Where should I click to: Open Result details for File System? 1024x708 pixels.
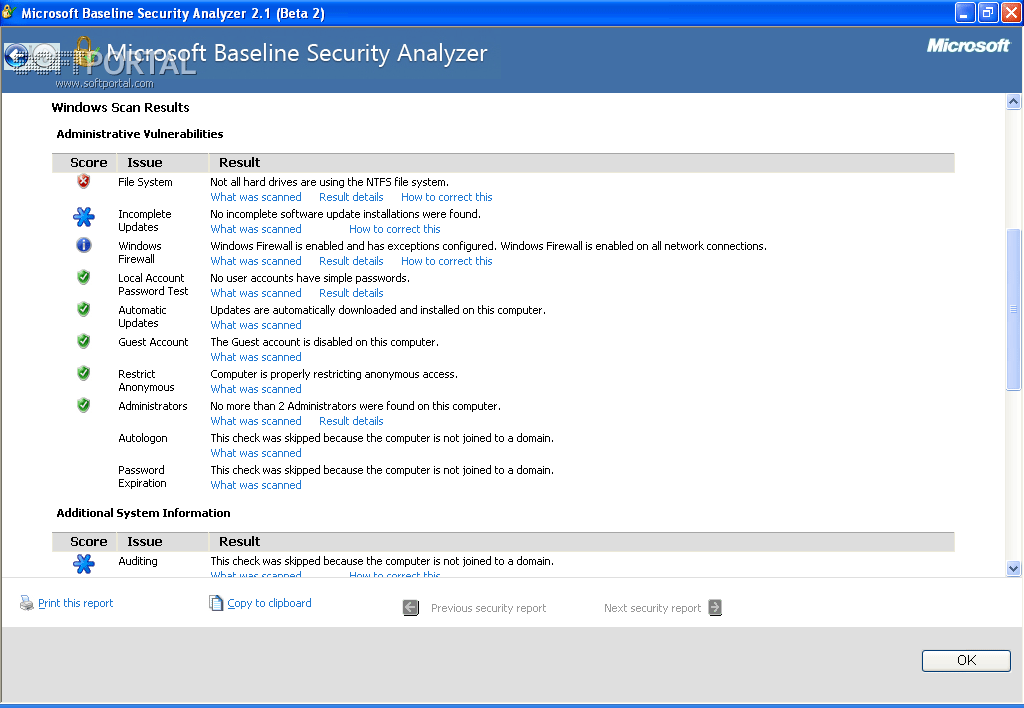click(x=351, y=197)
